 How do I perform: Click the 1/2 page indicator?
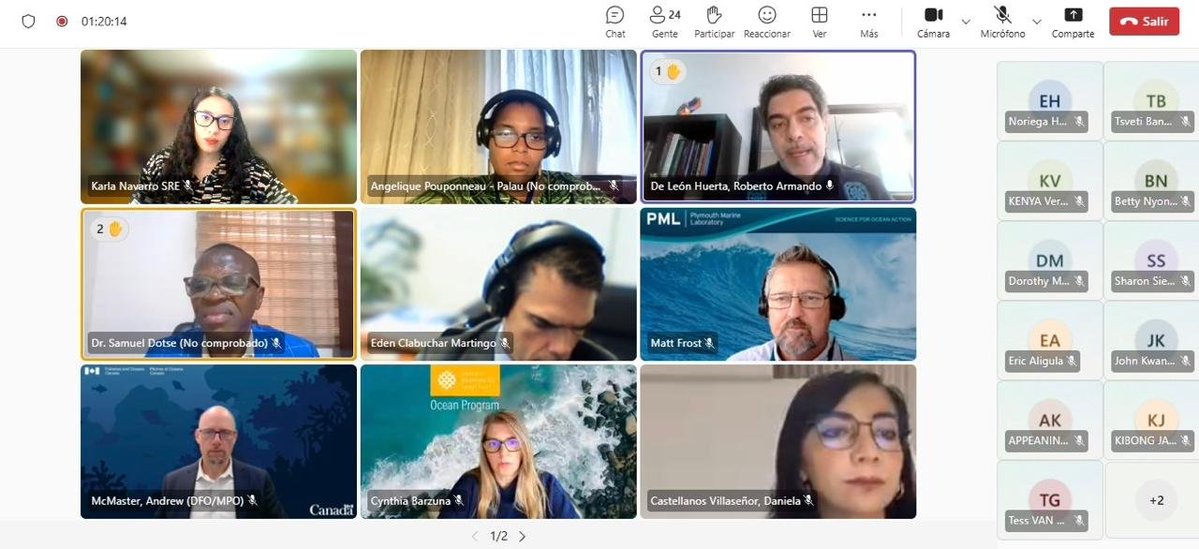[x=499, y=537]
